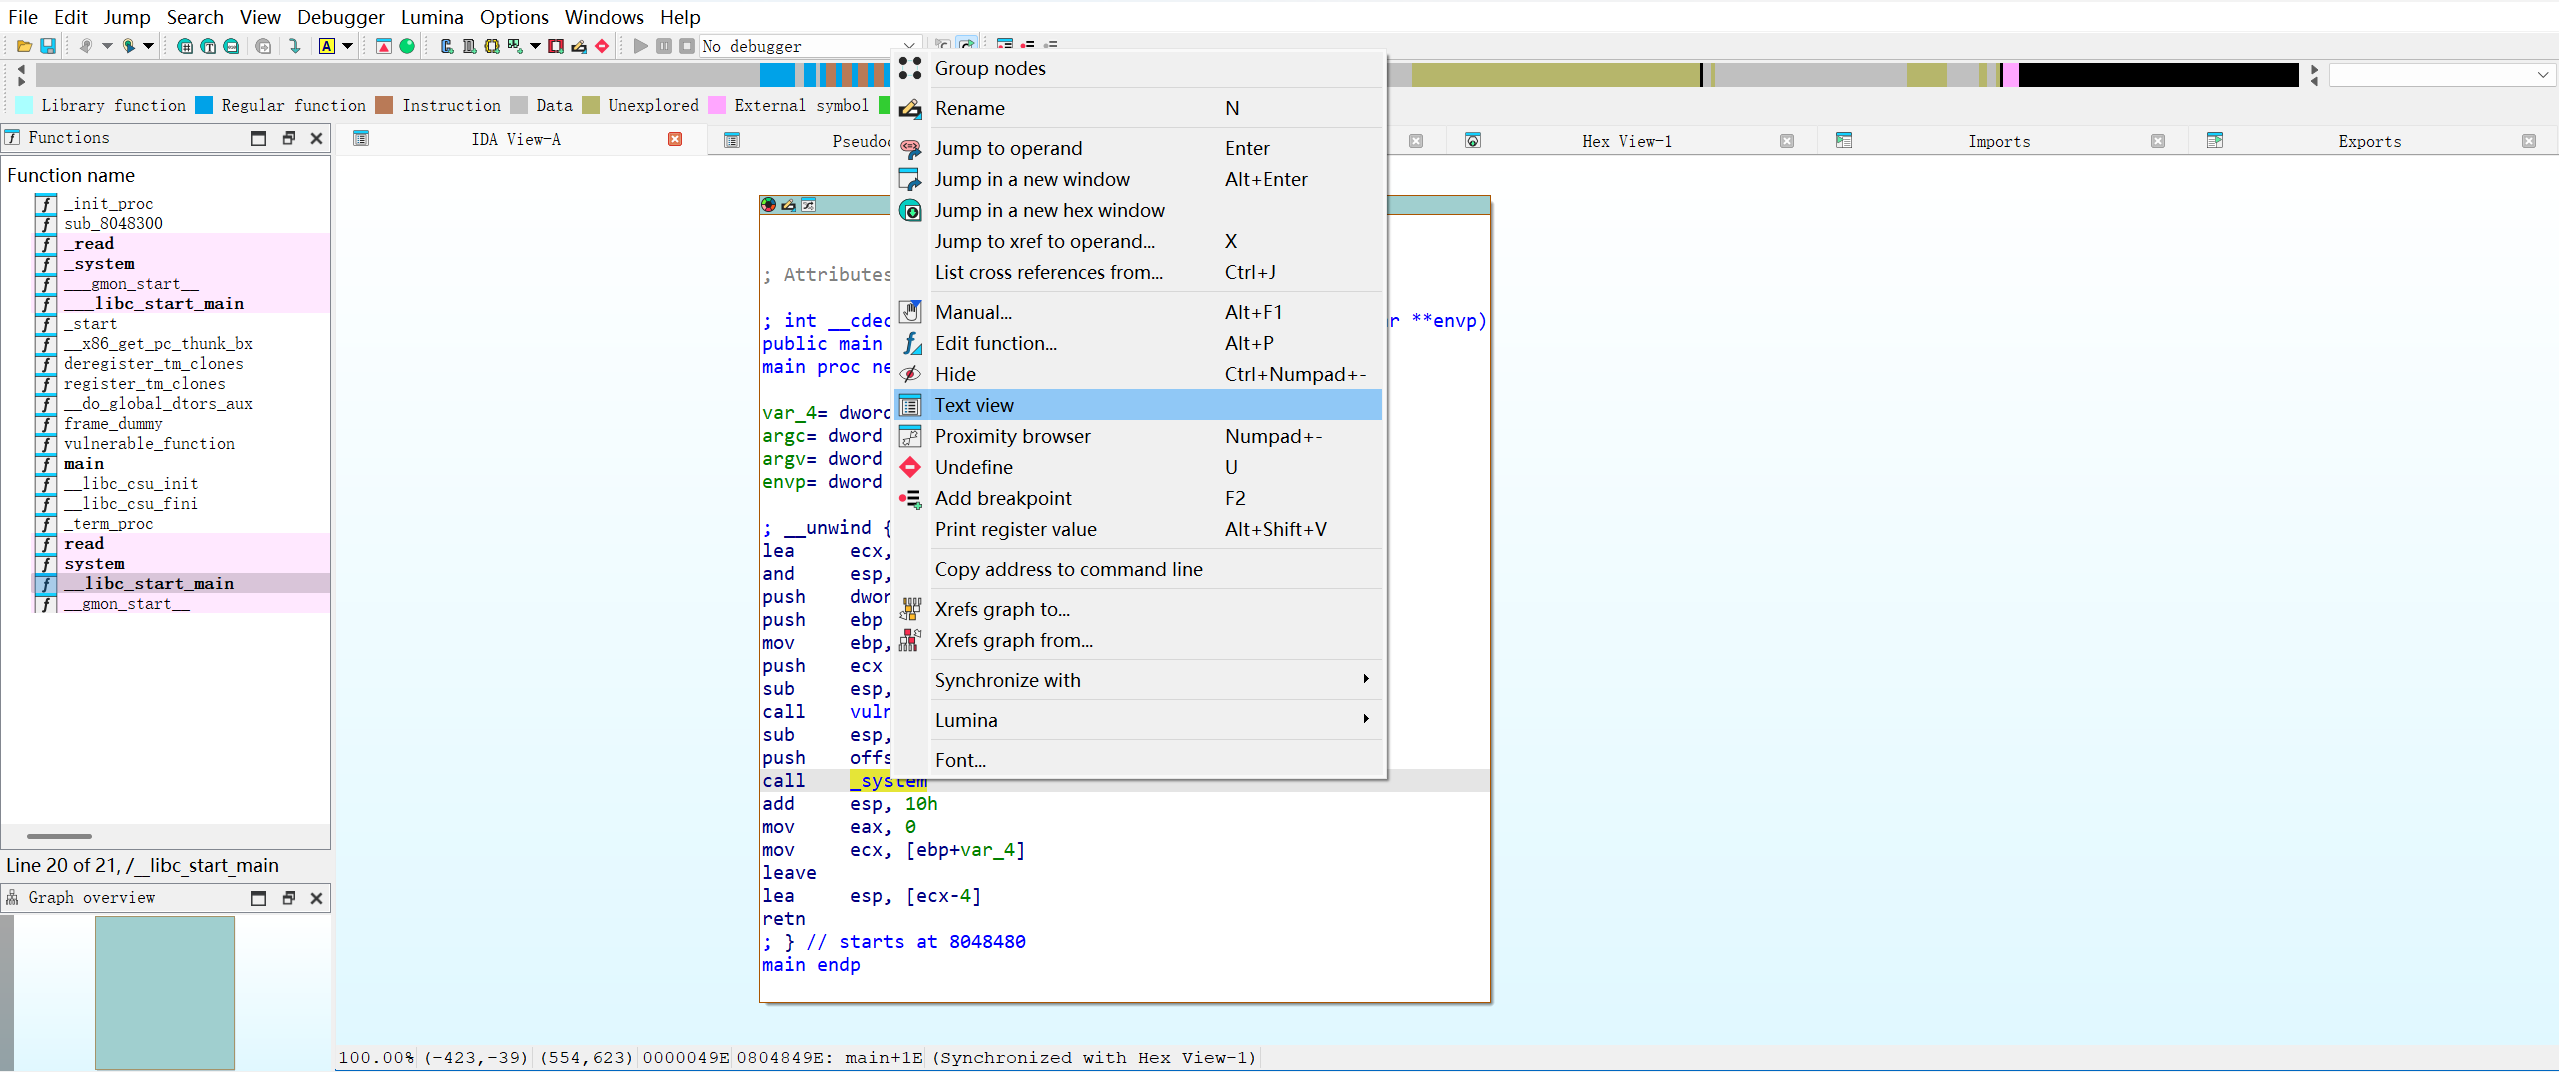The height and width of the screenshot is (1072, 2559).
Task: Click the Hide eye icon in context menu
Action: [910, 374]
